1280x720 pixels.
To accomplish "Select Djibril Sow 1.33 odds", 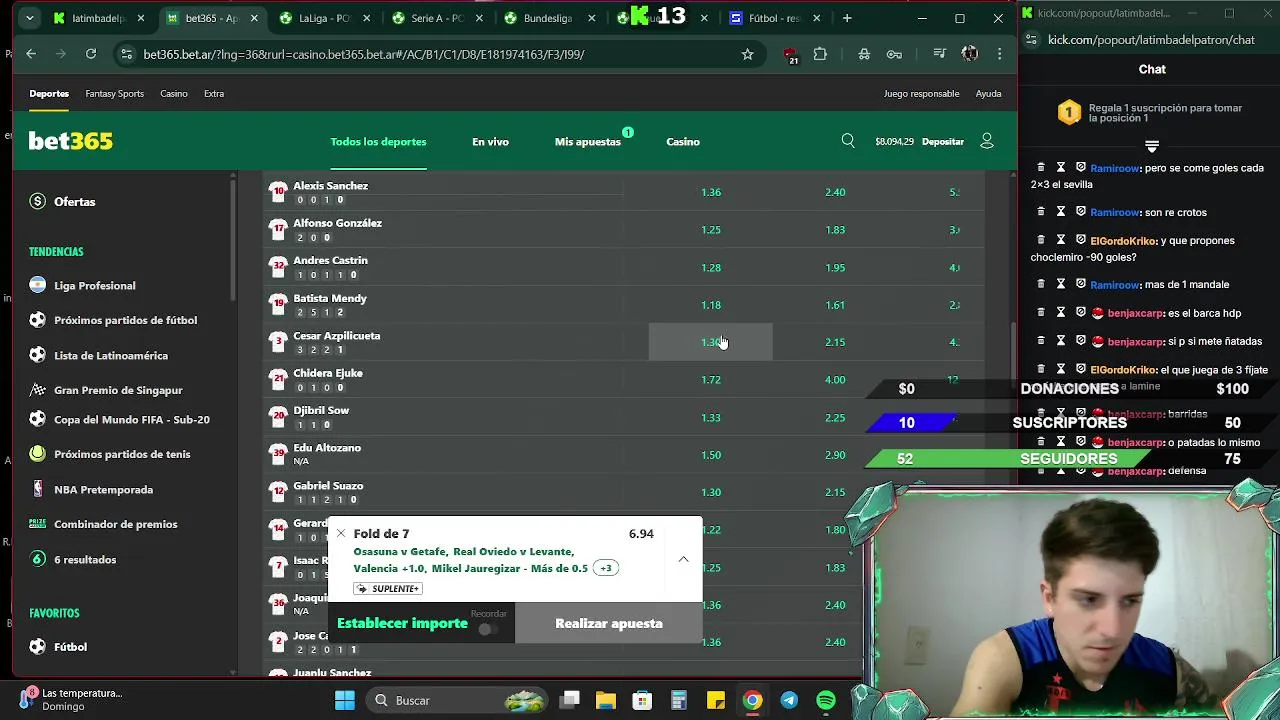I will (x=711, y=418).
